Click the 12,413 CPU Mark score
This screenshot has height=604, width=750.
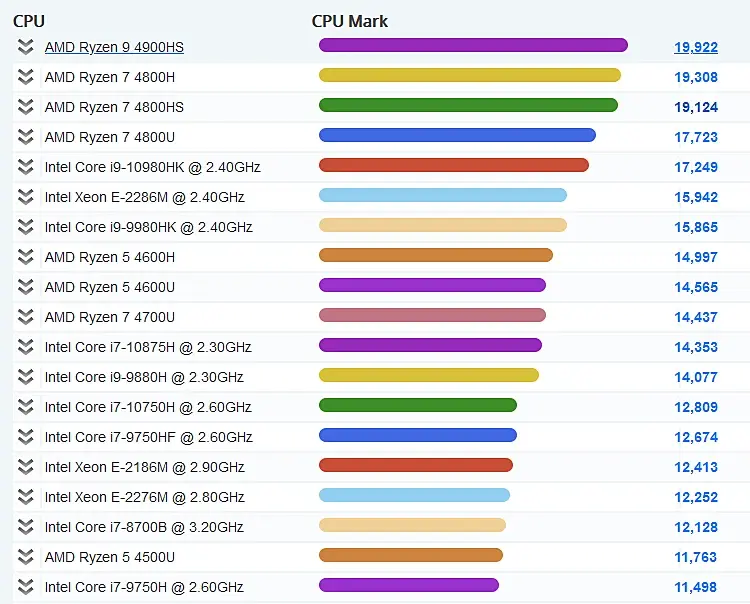(x=696, y=467)
